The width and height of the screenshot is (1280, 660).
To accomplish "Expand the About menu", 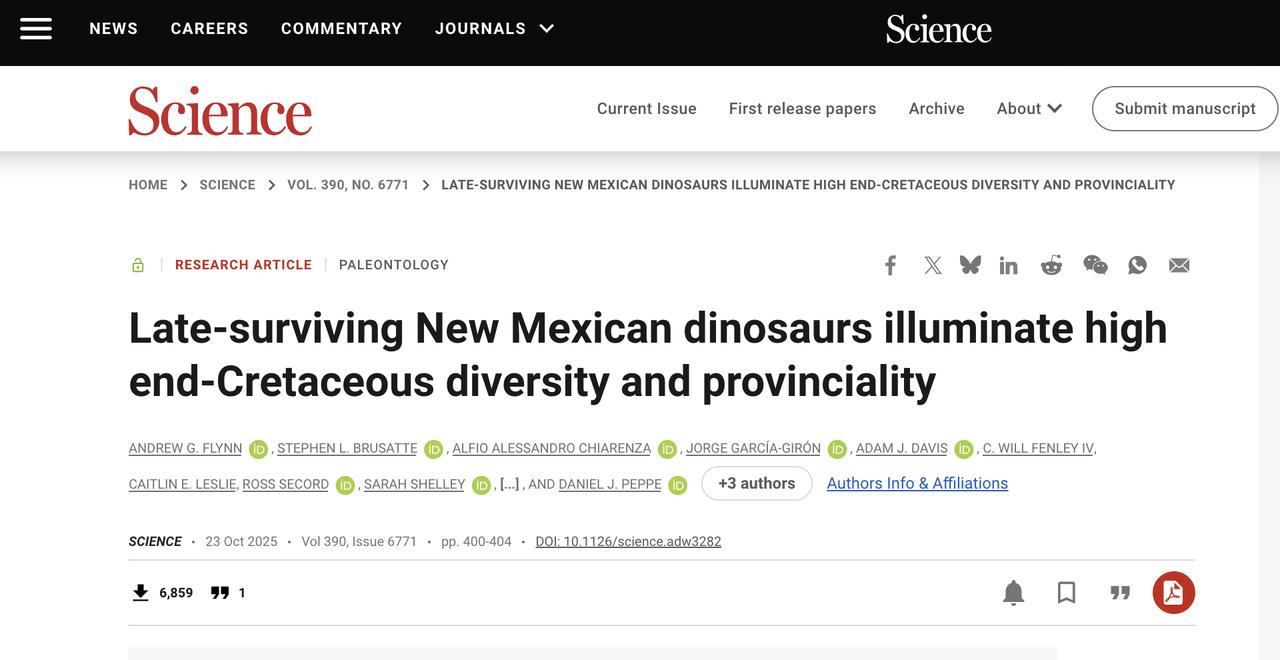I will (x=1029, y=109).
